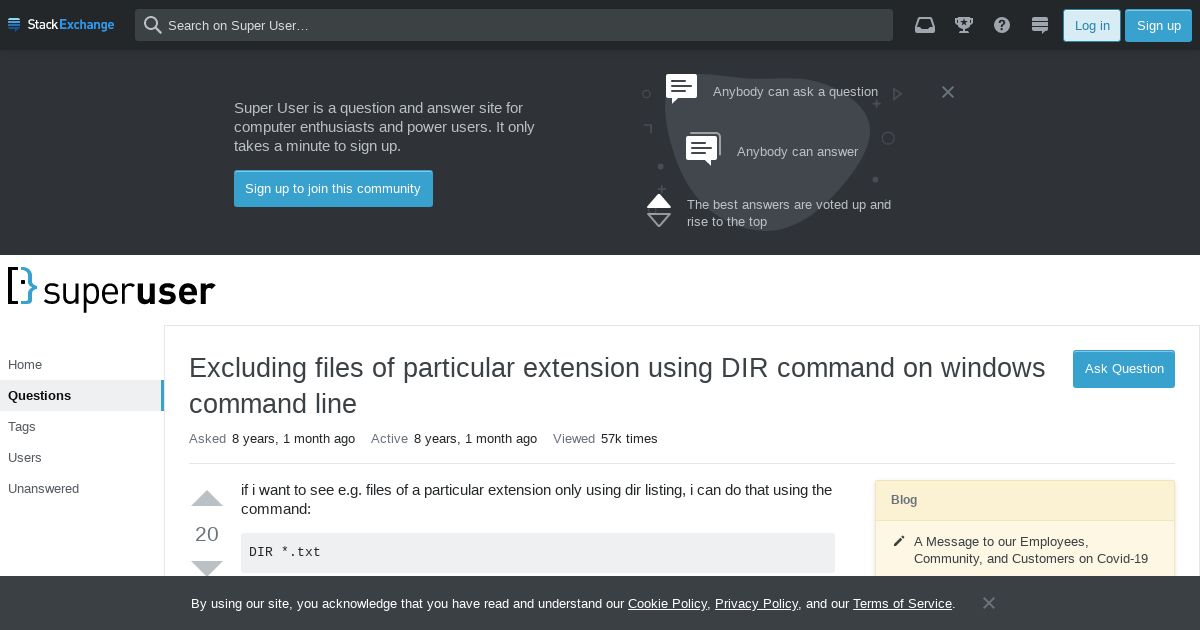Open the Cookie Policy link

pyautogui.click(x=667, y=604)
